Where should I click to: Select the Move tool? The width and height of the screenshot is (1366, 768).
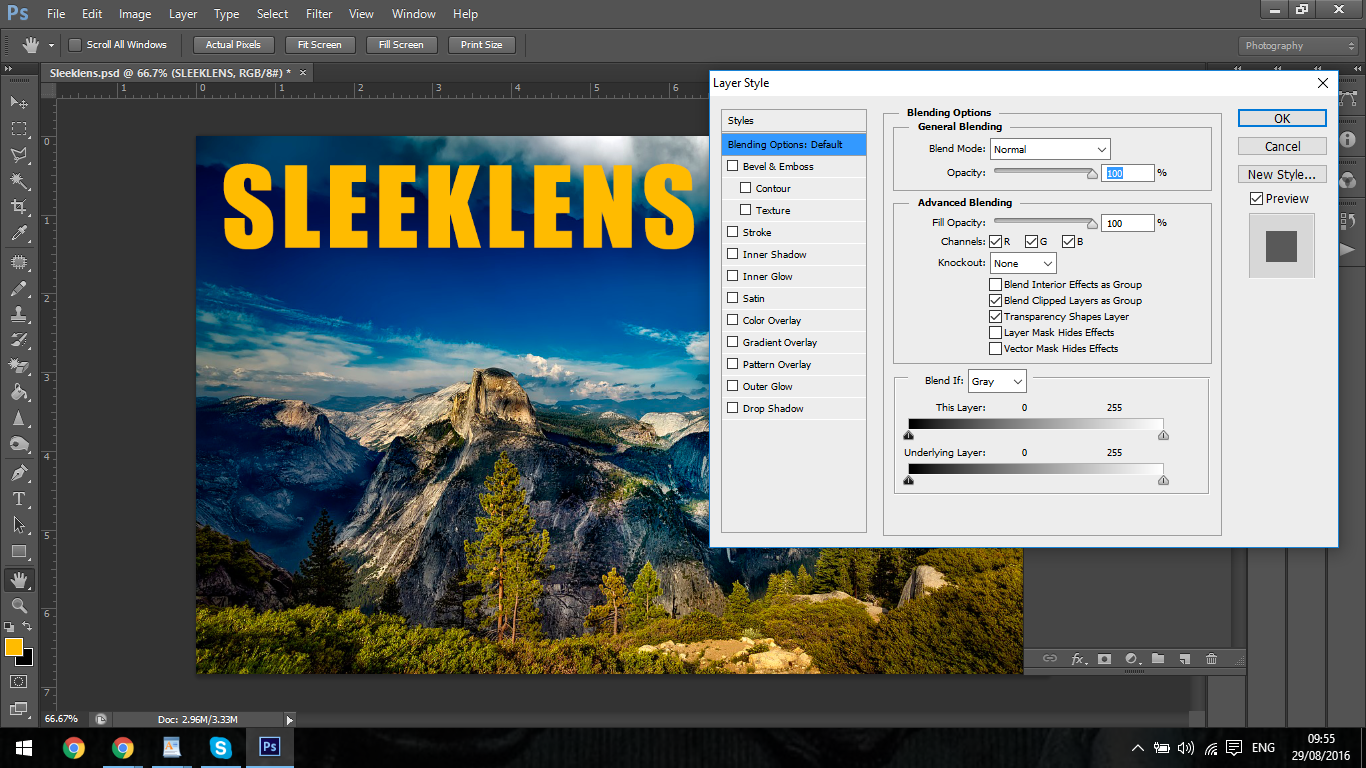point(19,102)
